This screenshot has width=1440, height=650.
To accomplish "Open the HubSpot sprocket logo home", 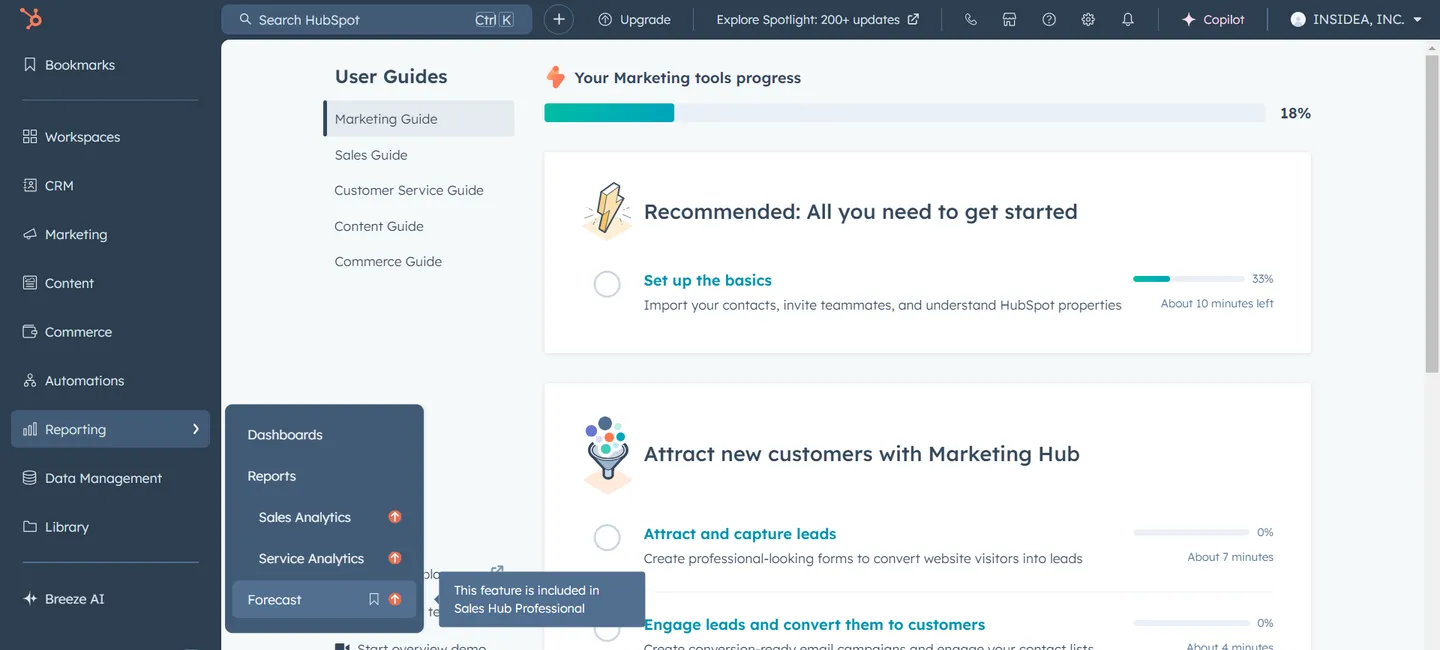I will tap(31, 18).
